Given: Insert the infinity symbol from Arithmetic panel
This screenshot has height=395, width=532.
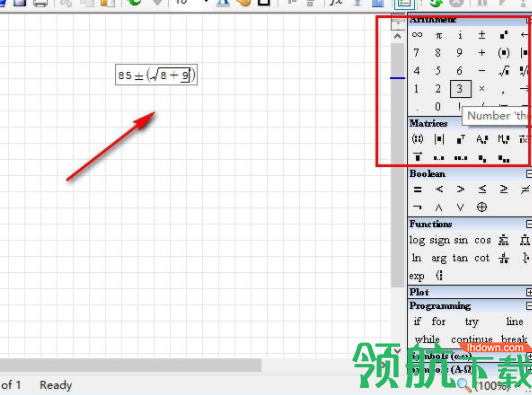Looking at the screenshot, I should pyautogui.click(x=417, y=35).
